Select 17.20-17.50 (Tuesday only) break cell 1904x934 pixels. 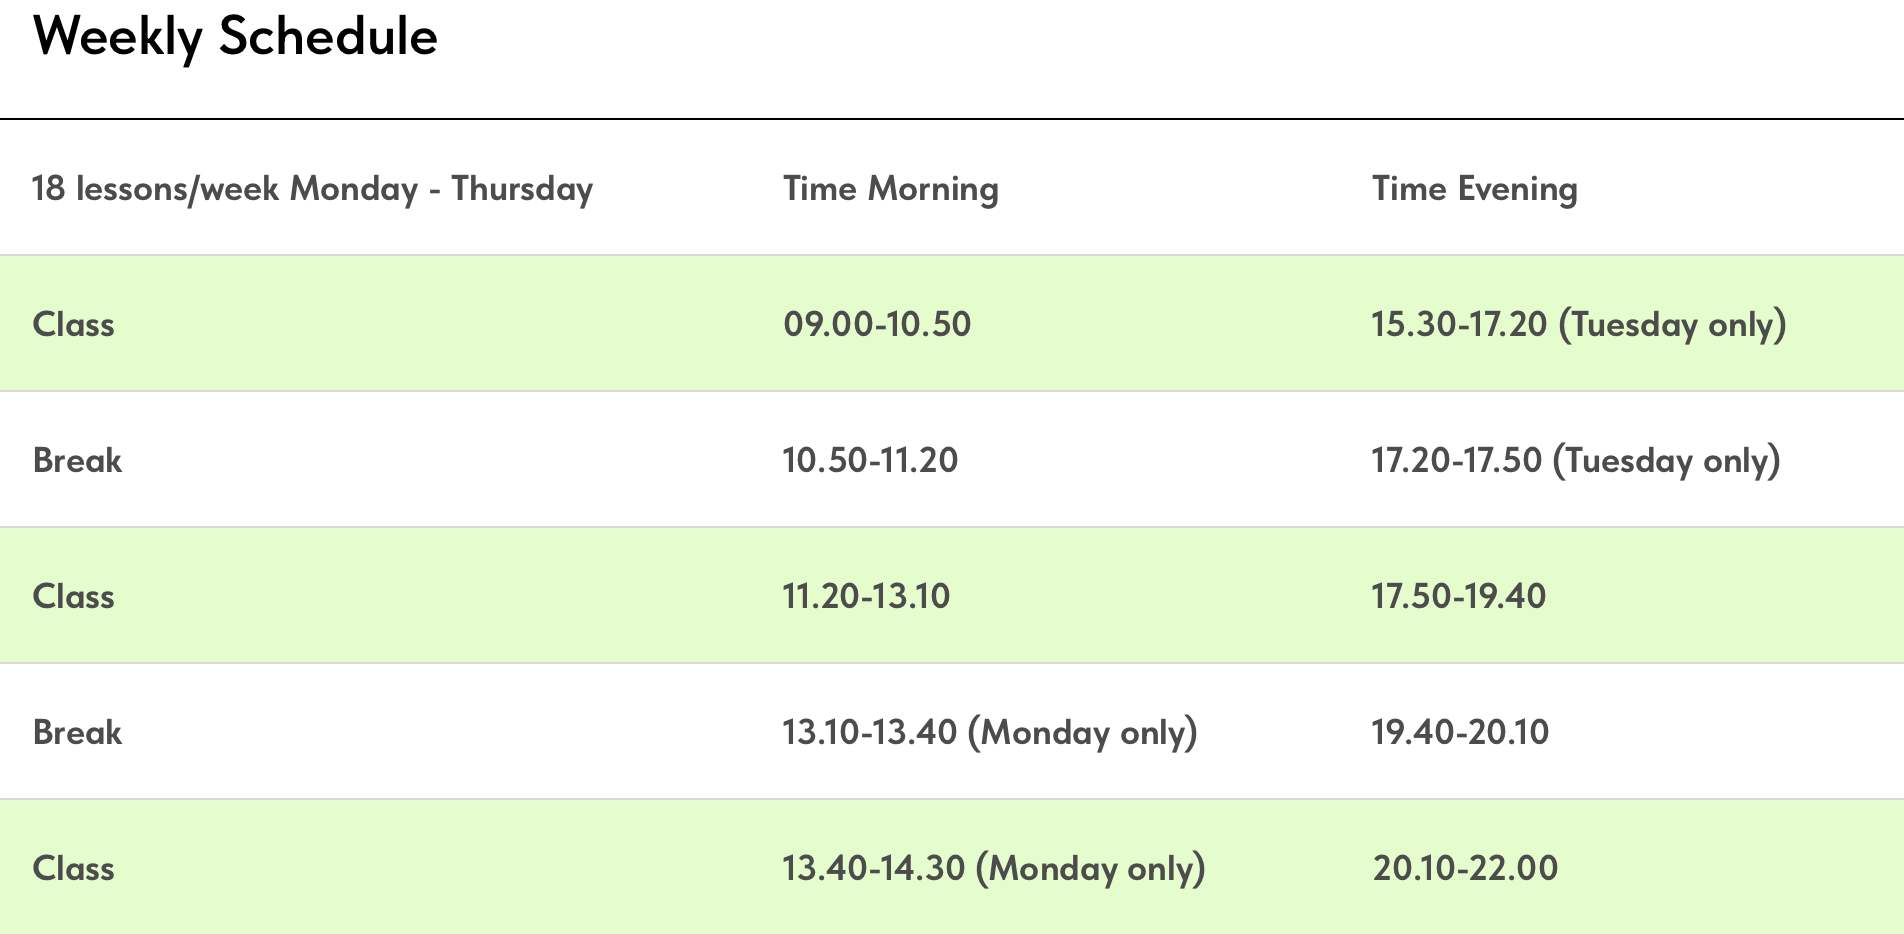click(x=1575, y=460)
